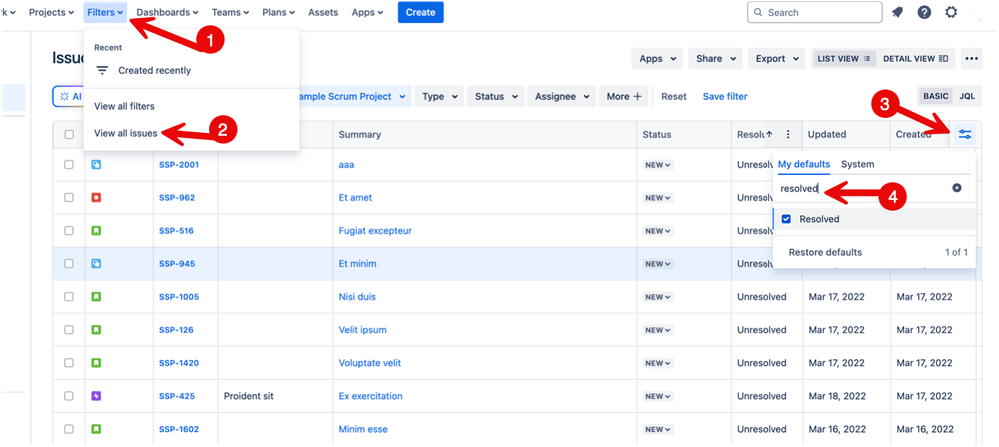Open the column configuration sliders icon

[965, 134]
